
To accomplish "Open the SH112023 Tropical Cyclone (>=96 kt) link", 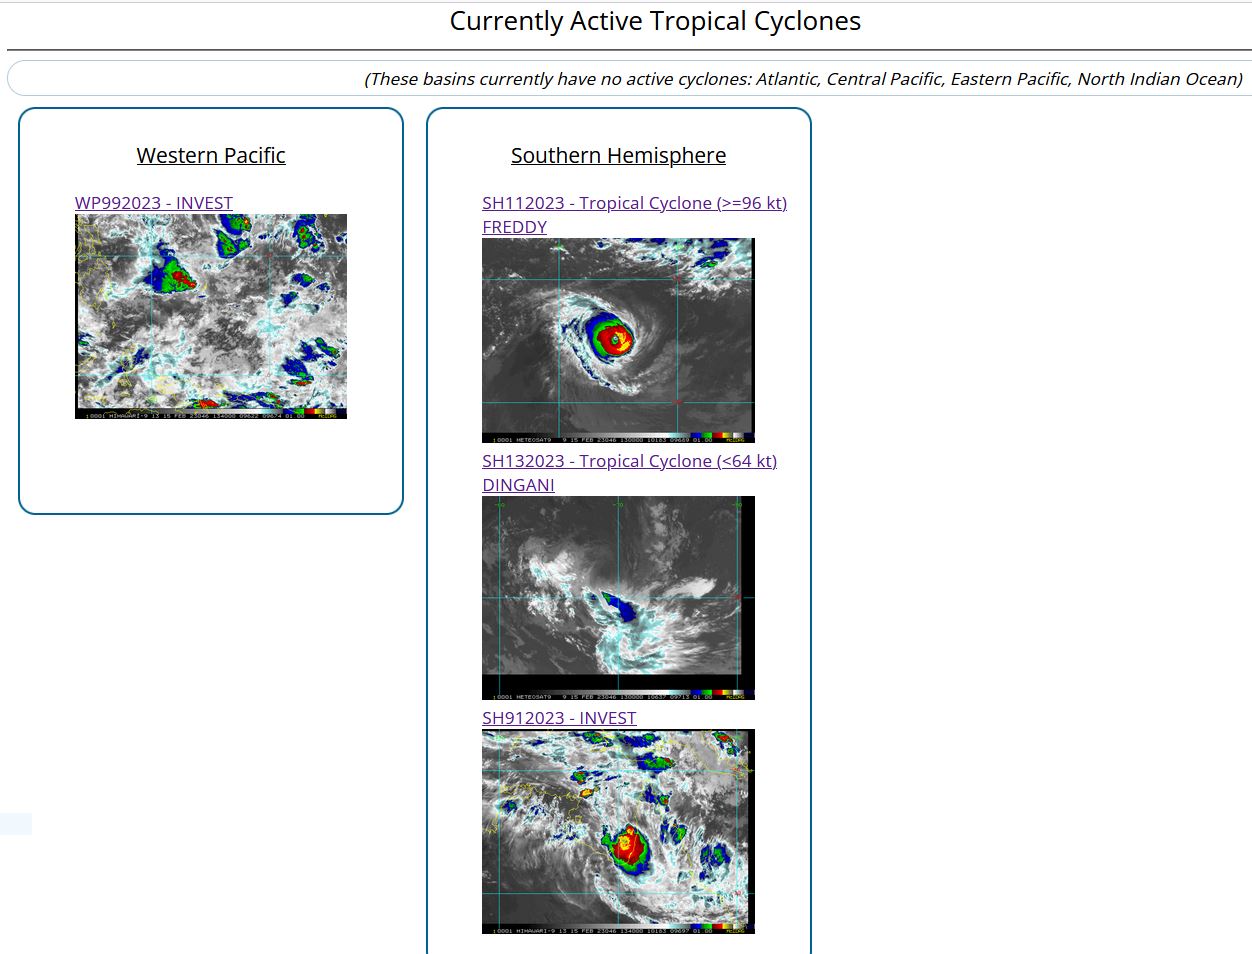I will (634, 203).
